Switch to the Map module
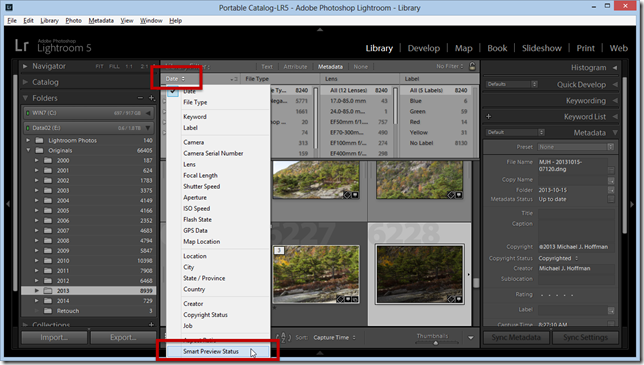The width and height of the screenshot is (644, 365). [463, 48]
